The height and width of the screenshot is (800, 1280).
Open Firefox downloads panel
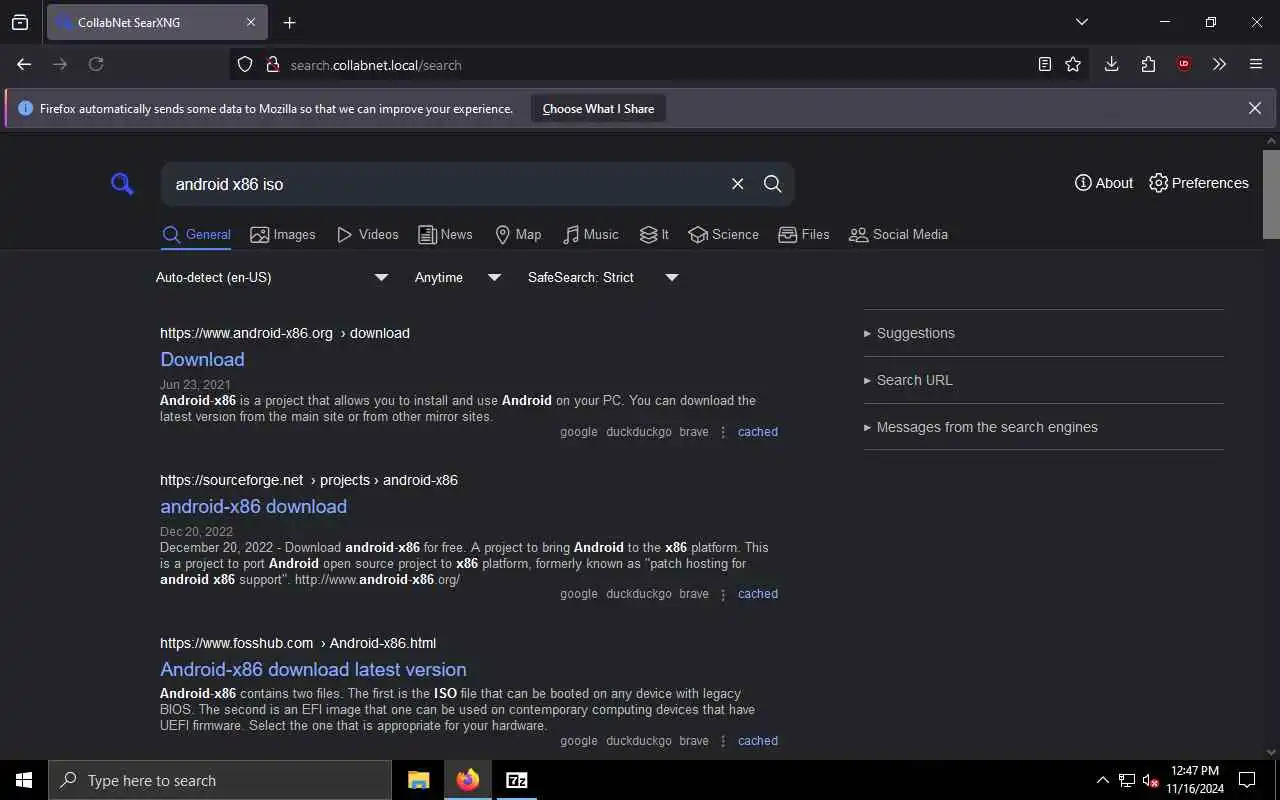point(1111,64)
